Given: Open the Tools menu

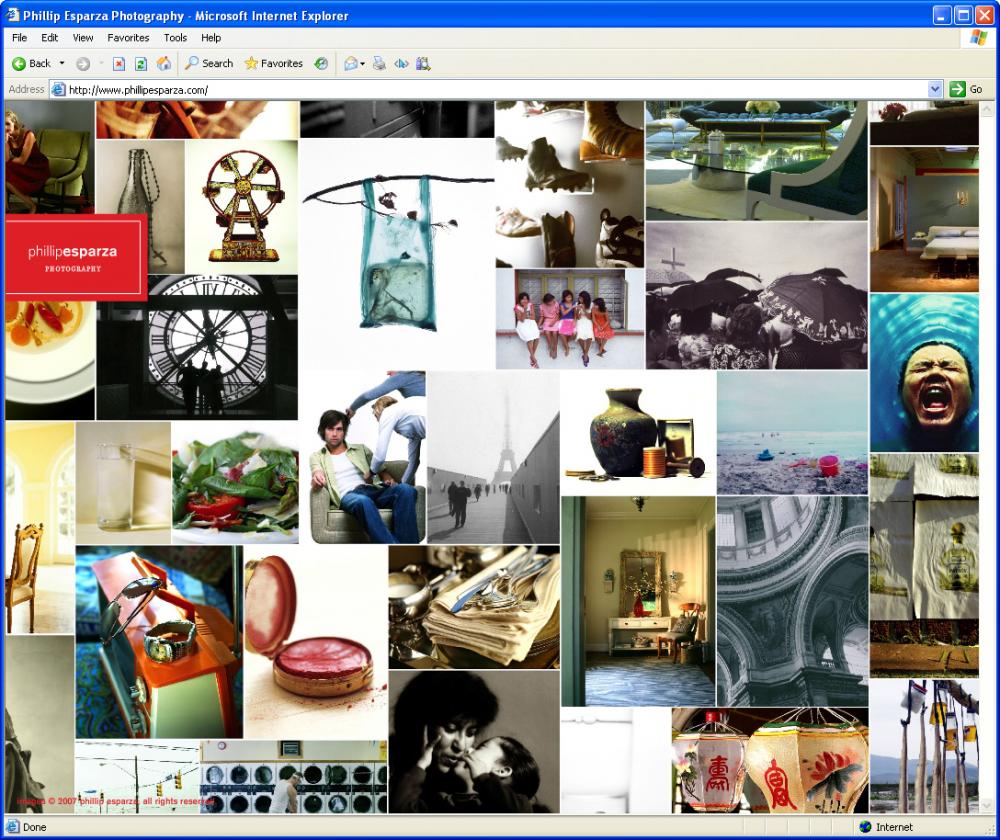Looking at the screenshot, I should click(175, 38).
